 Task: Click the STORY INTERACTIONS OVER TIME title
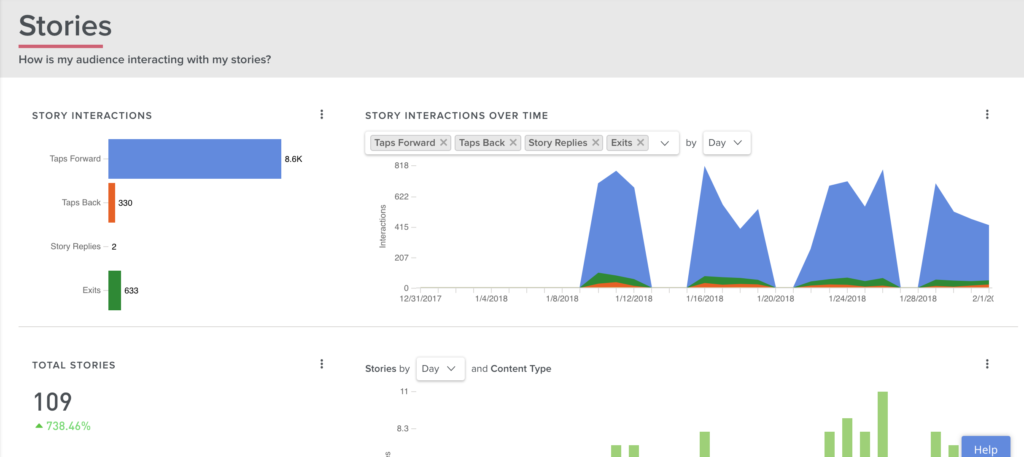pyautogui.click(x=456, y=116)
